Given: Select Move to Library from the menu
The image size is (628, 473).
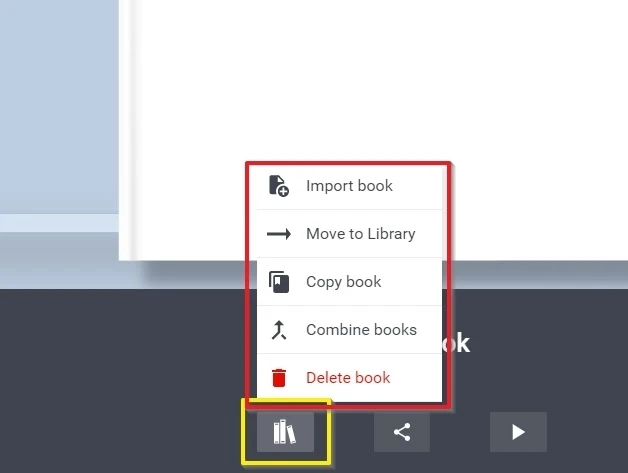Looking at the screenshot, I should [349, 234].
